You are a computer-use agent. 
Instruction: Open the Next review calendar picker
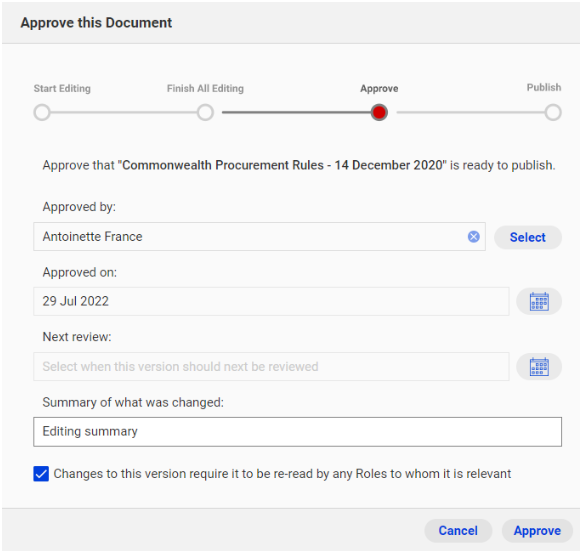click(x=539, y=367)
